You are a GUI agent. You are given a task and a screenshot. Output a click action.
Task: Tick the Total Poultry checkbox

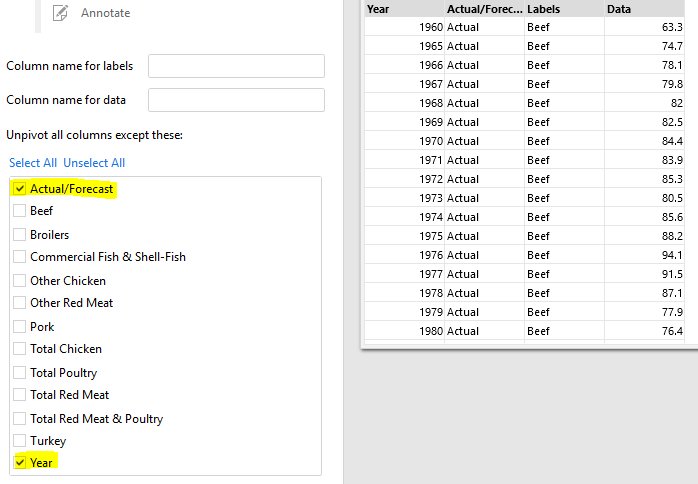point(20,373)
